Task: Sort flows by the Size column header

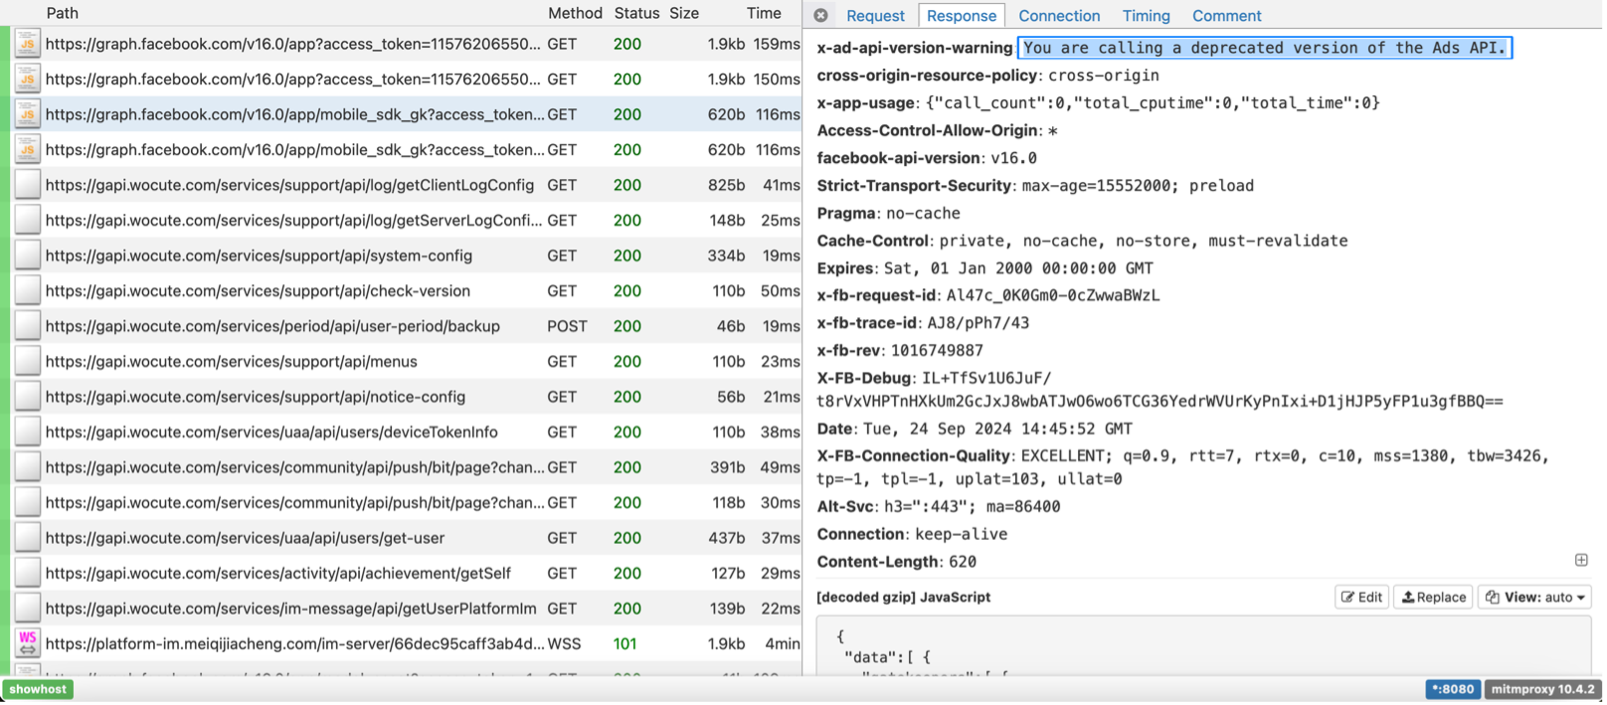Action: click(684, 13)
